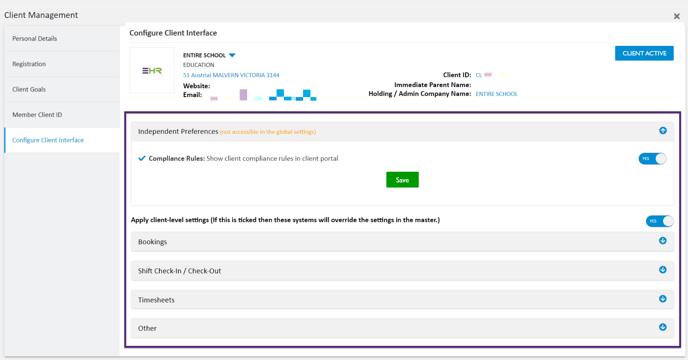The width and height of the screenshot is (688, 360).
Task: Open ENTIRE SCHOOL holding company link
Action: [496, 94]
